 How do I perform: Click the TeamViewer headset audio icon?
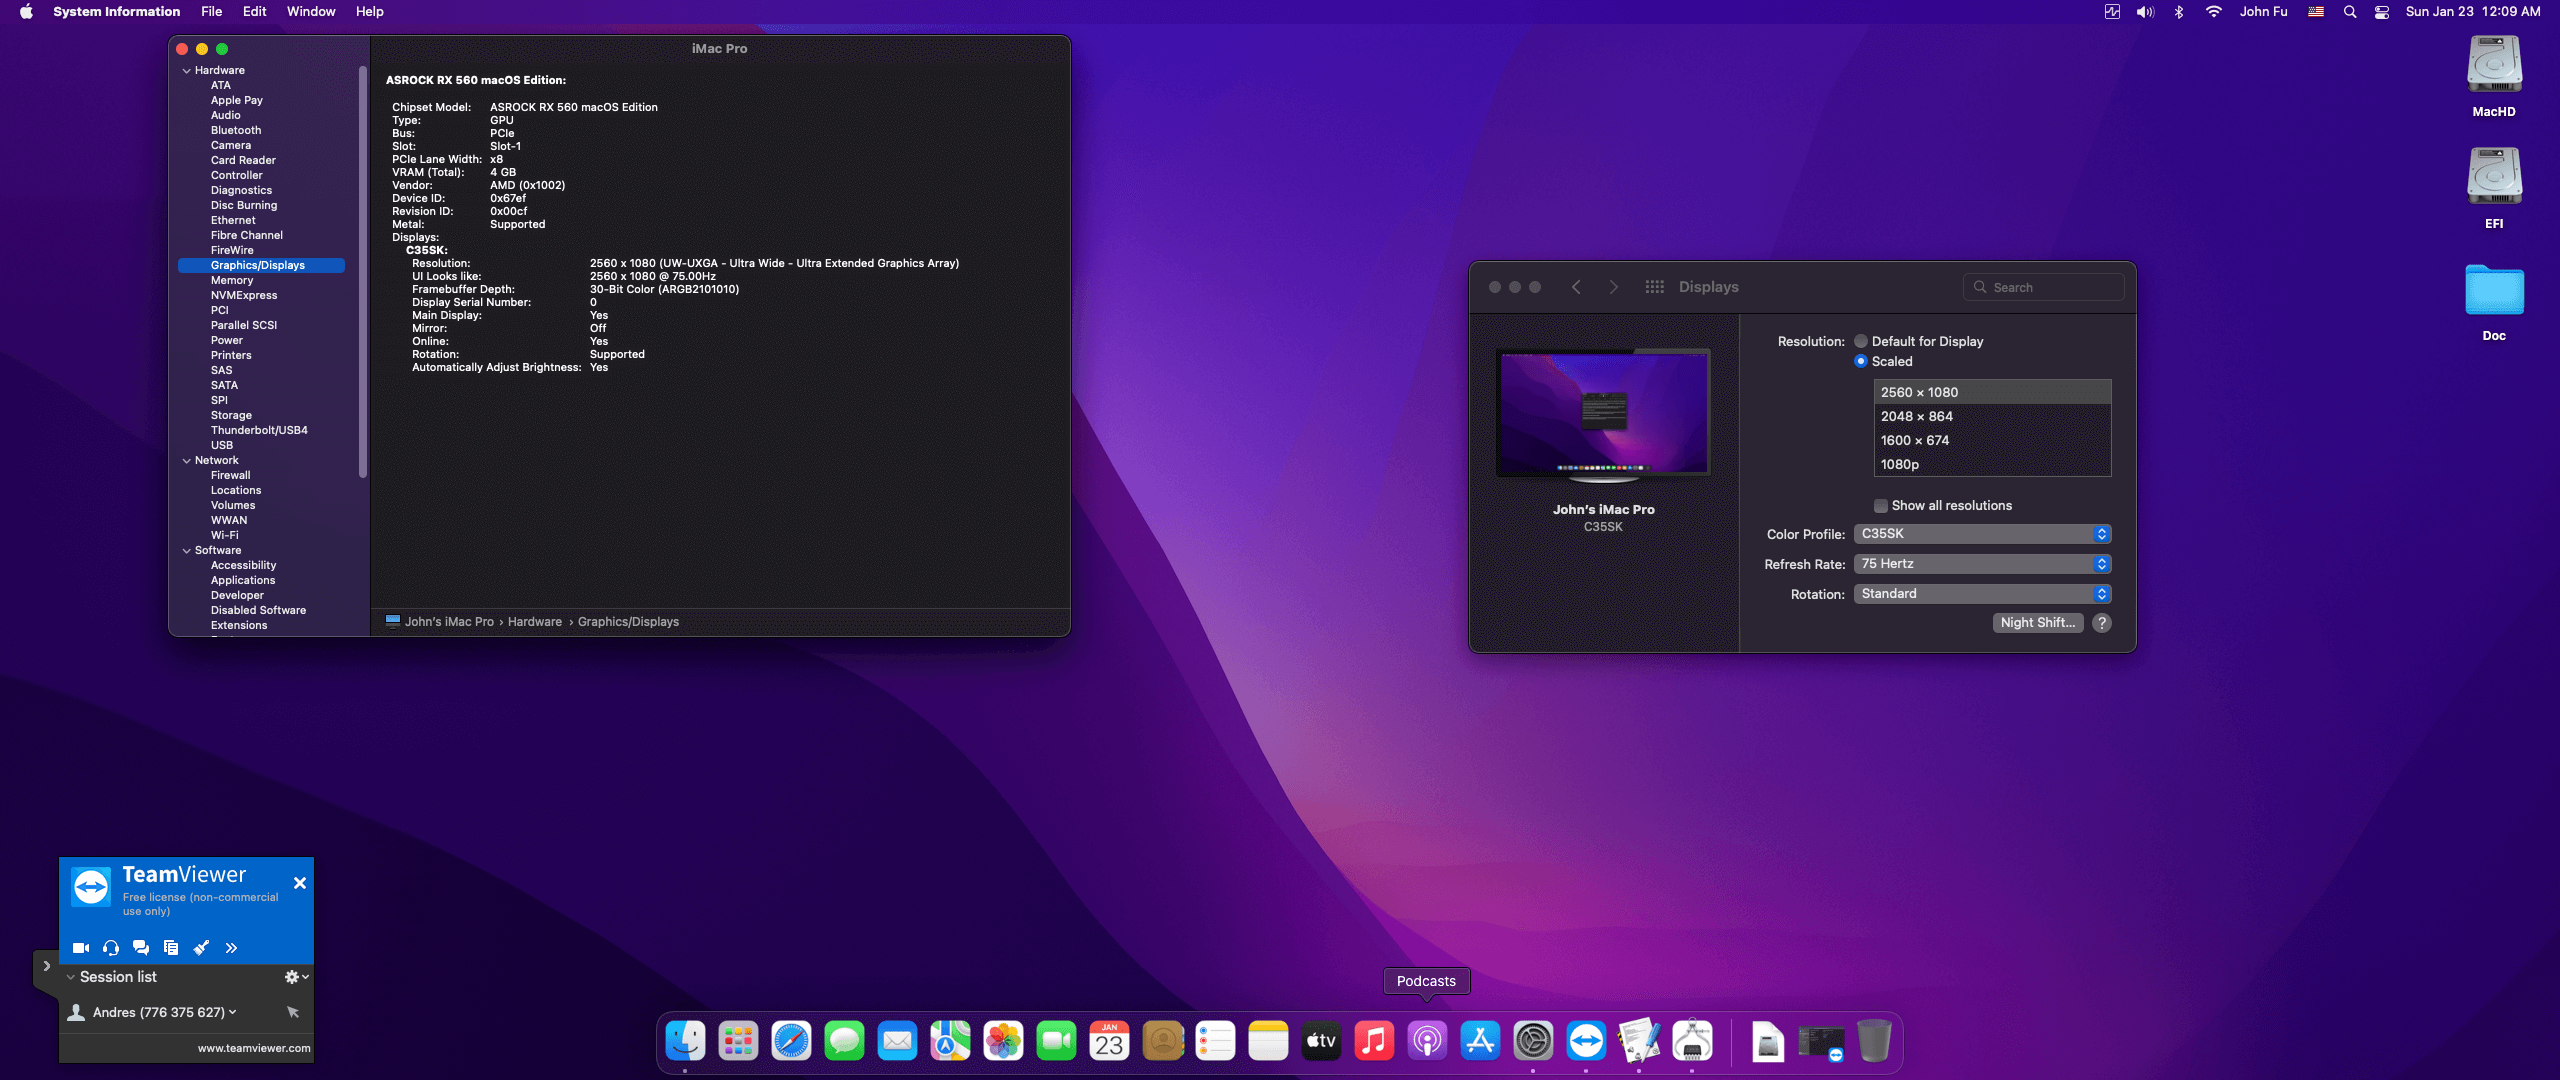111,947
